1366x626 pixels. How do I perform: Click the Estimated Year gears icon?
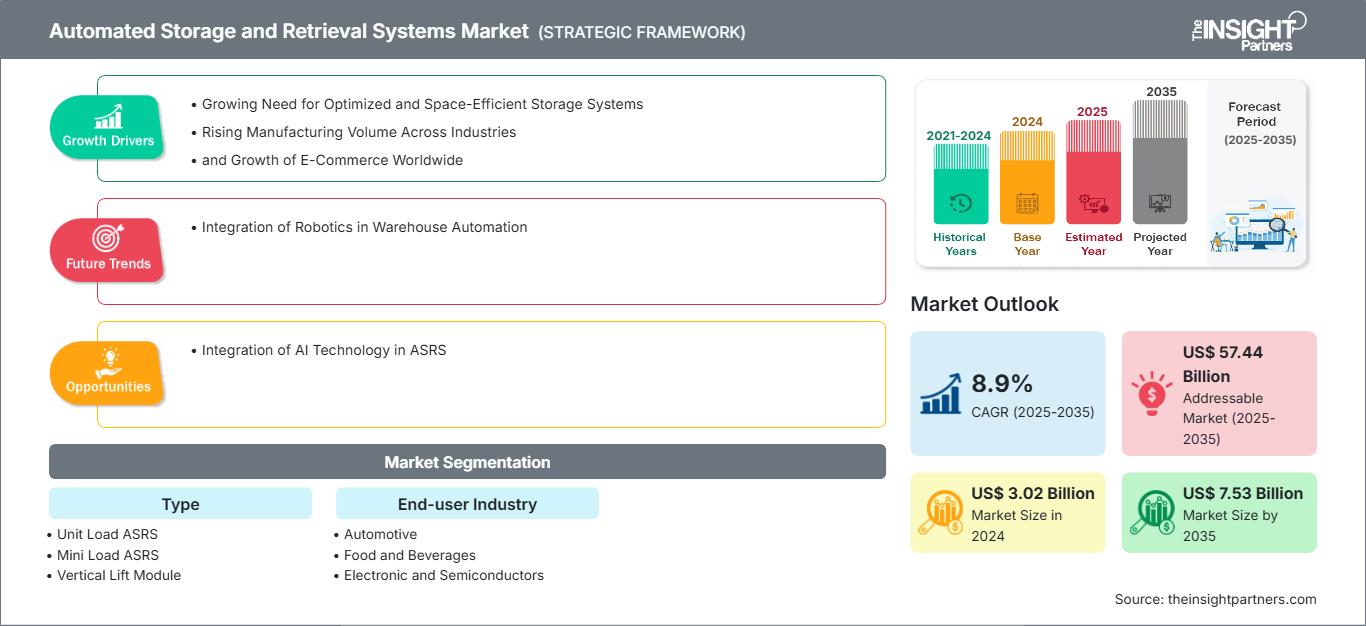click(1093, 203)
